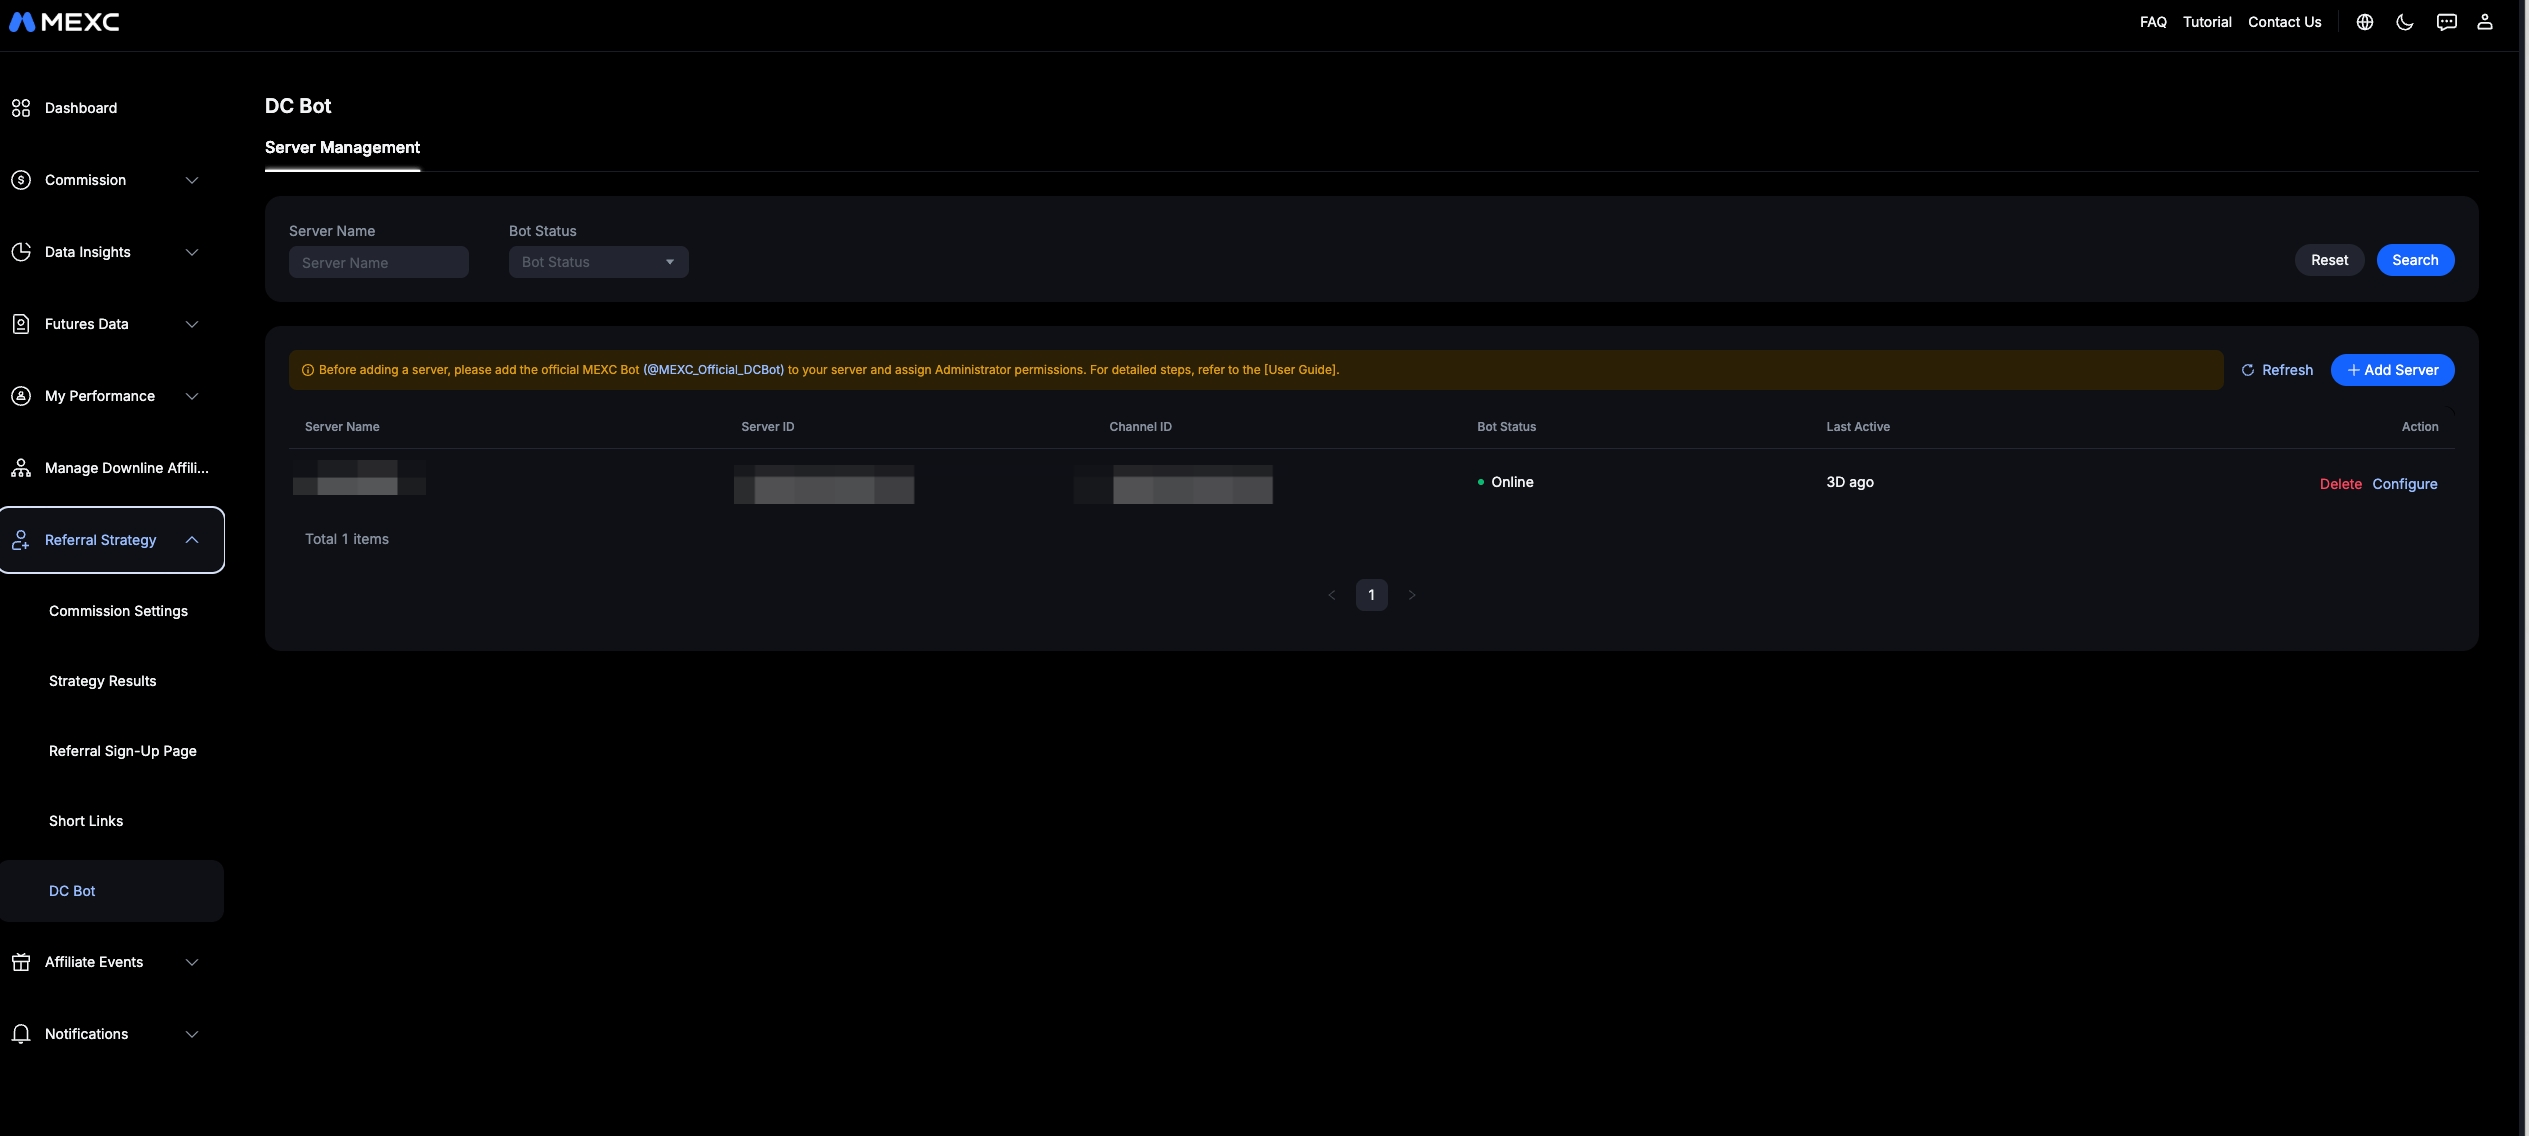Image resolution: width=2529 pixels, height=1136 pixels.
Task: Click the Dashboard grid icon
Action: coord(21,108)
